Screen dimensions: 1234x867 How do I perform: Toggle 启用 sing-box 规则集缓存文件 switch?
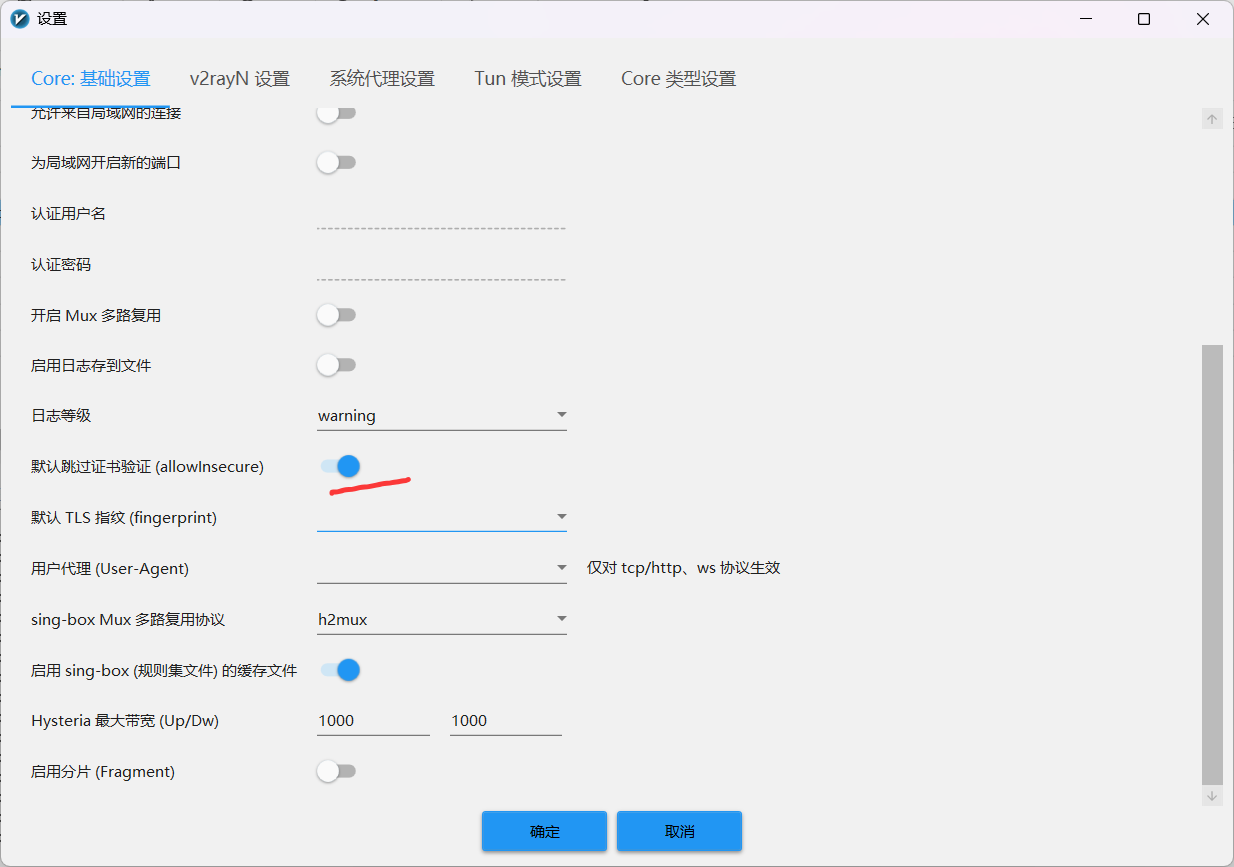(340, 670)
